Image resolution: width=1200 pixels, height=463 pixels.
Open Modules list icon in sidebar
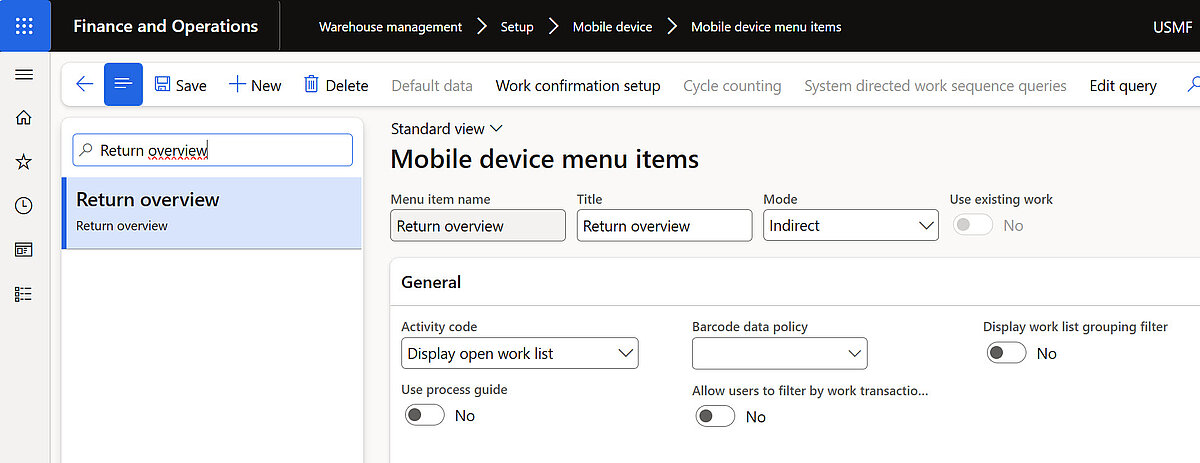click(x=24, y=294)
